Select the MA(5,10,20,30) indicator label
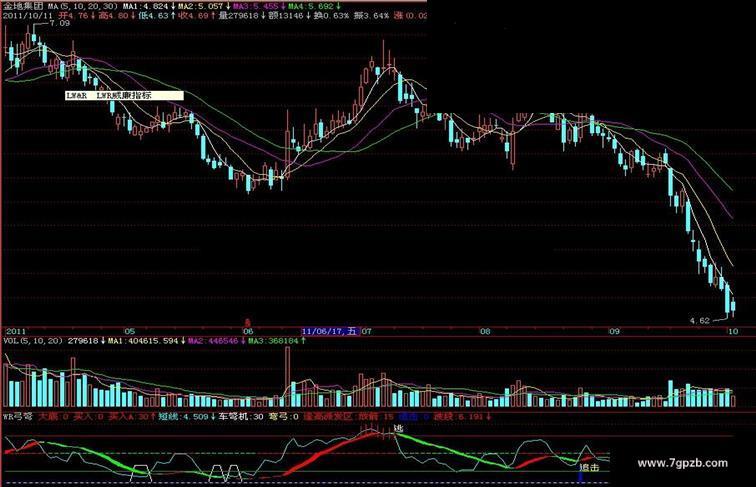 click(x=83, y=6)
